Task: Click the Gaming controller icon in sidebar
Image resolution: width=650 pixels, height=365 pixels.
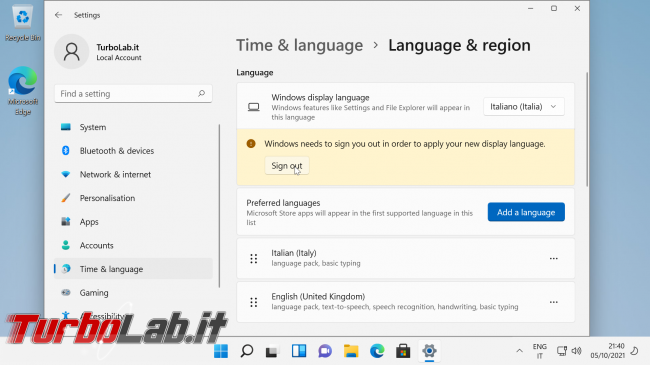Action: click(65, 292)
